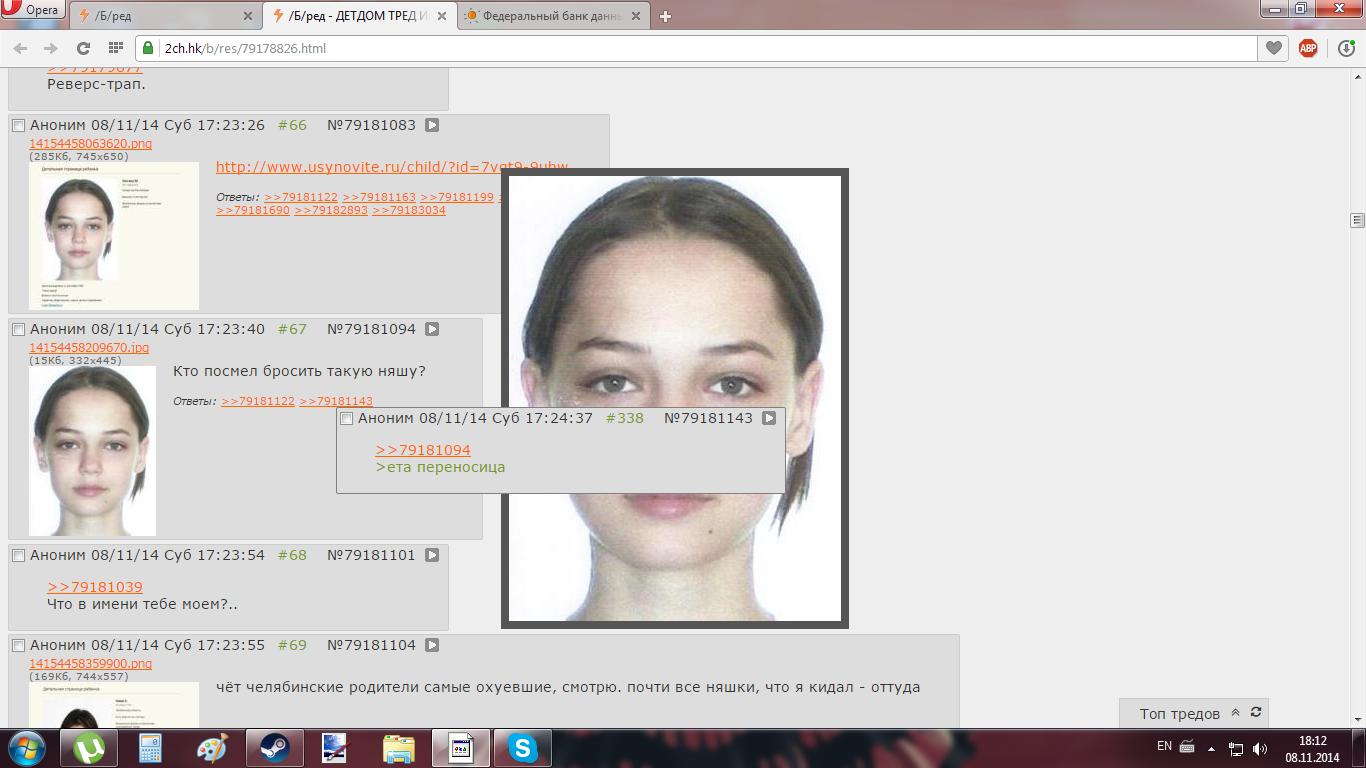This screenshot has height=768, width=1366.
Task: Follow reply link >>79182893
Action: tap(331, 210)
